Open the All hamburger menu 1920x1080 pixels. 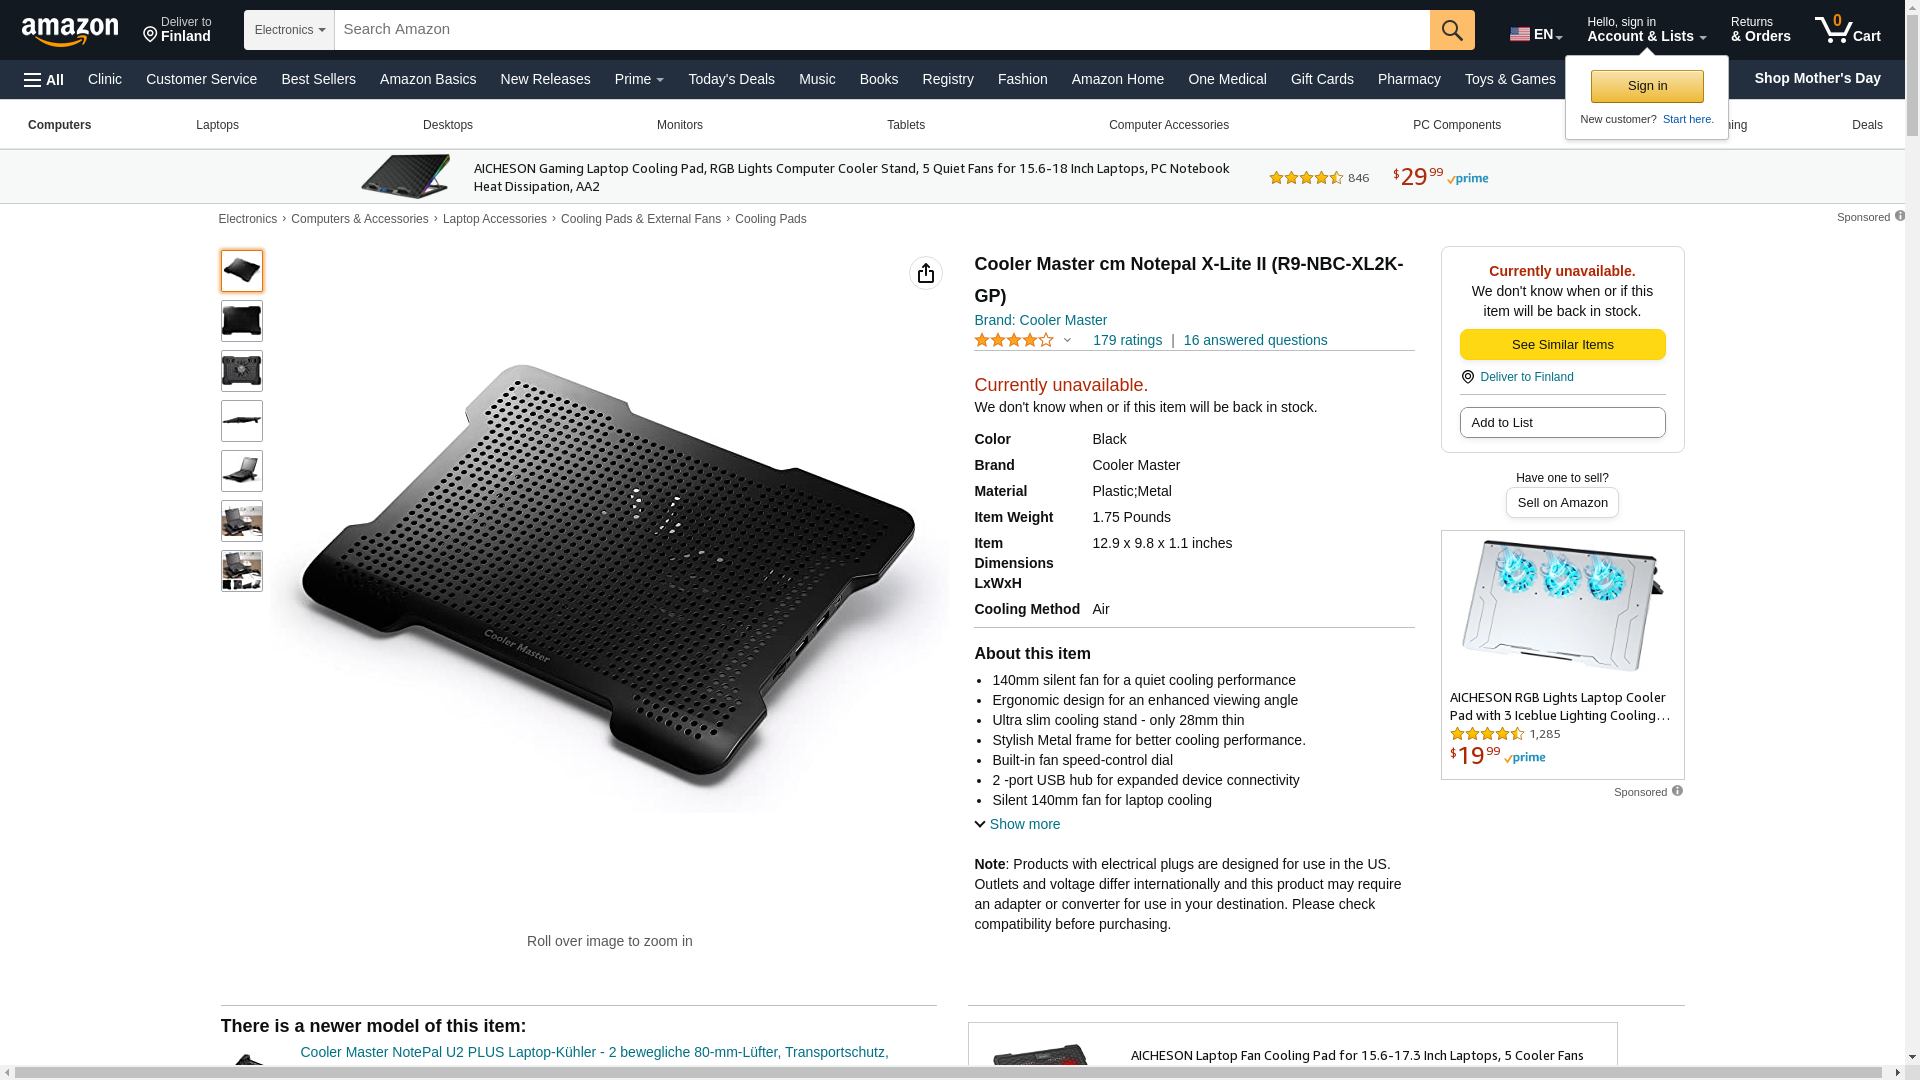tap(44, 80)
